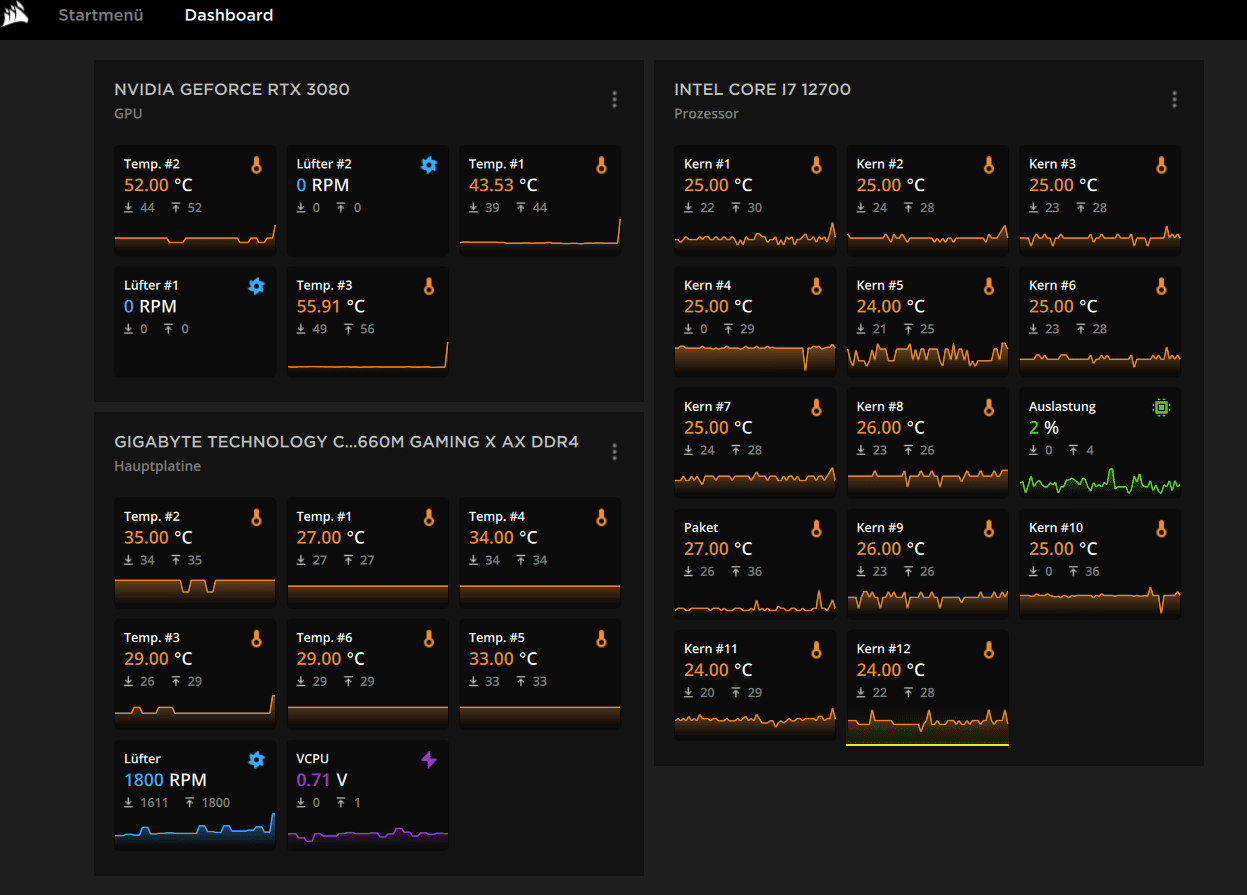Click fan gear icon on Lüfter #2 card

tap(429, 165)
